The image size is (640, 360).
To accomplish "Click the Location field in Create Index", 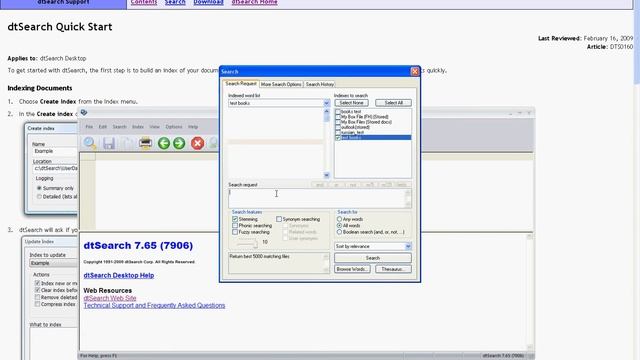I will click(x=55, y=168).
